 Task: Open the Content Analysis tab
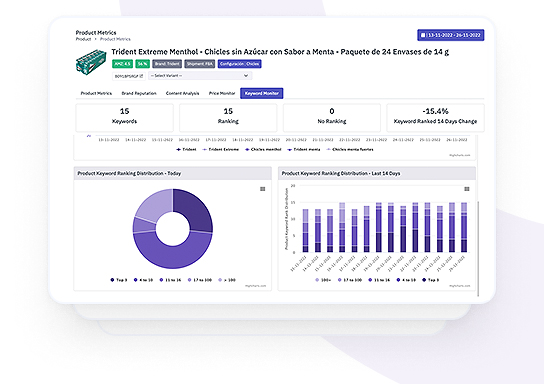click(182, 93)
